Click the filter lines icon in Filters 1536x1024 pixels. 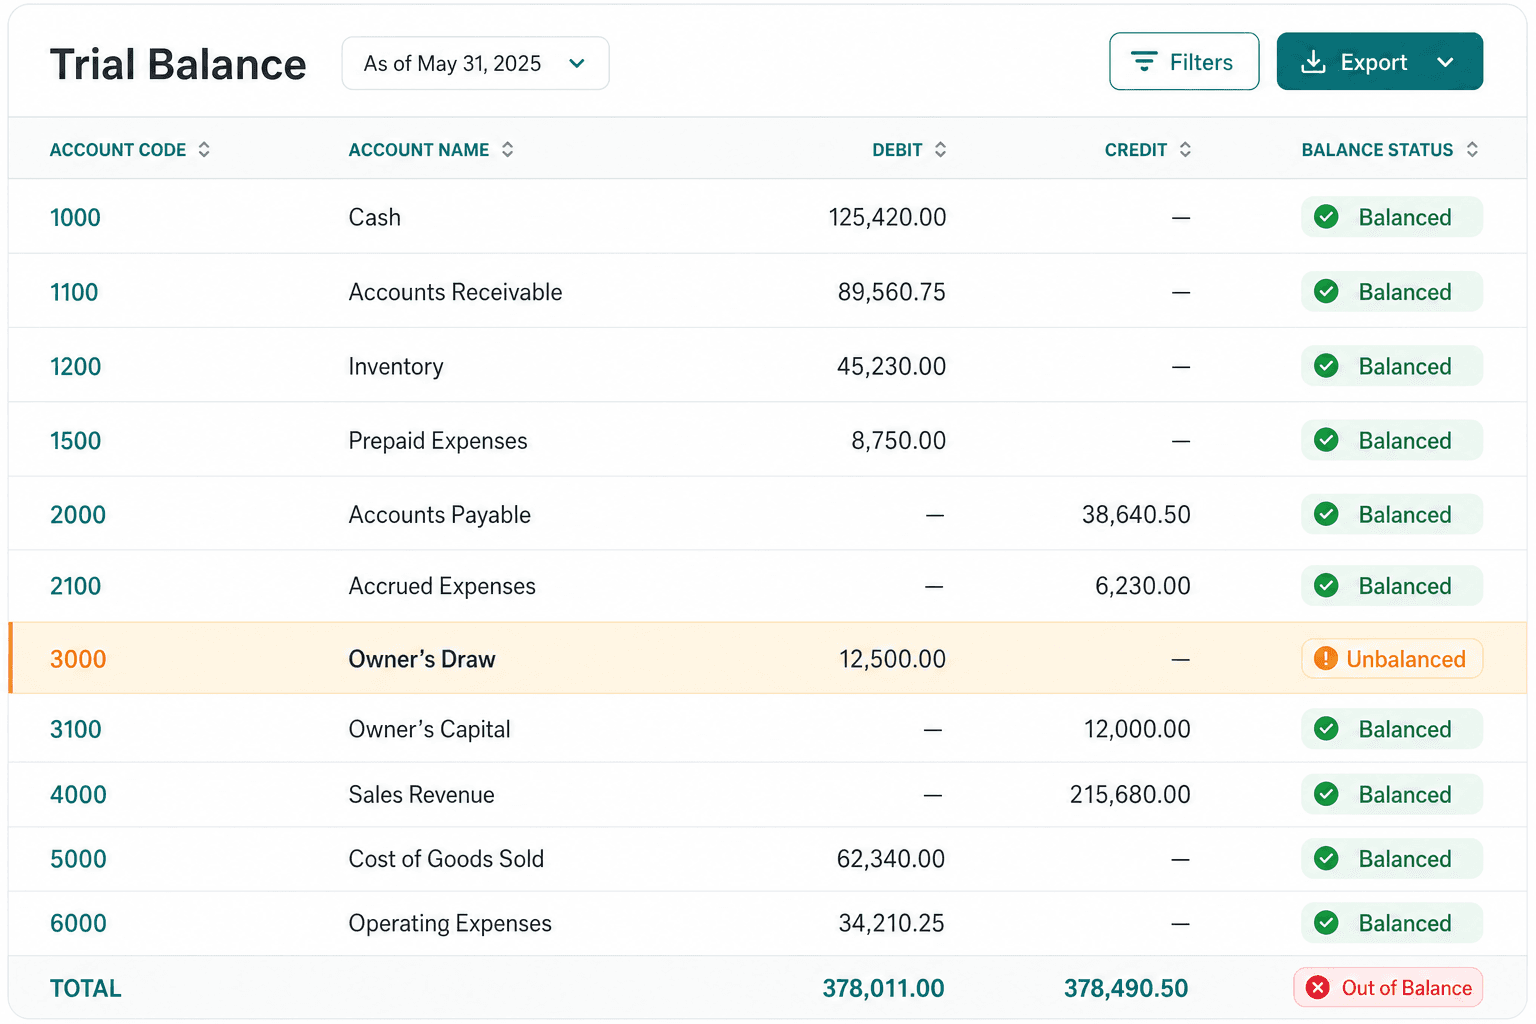(x=1144, y=62)
